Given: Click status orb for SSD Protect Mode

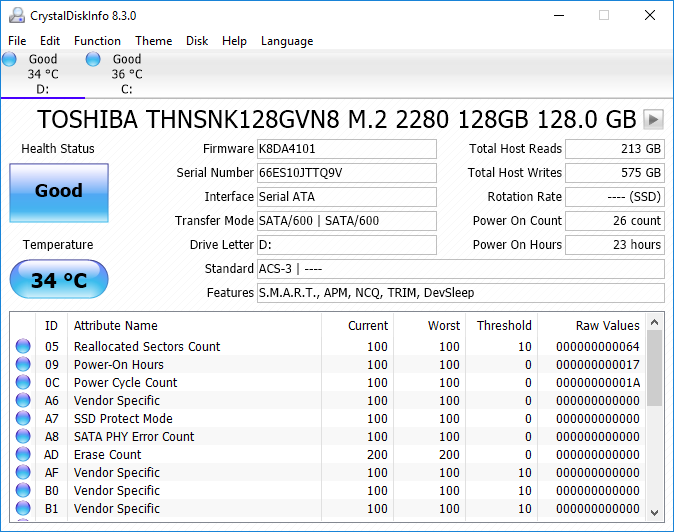Looking at the screenshot, I should [23, 419].
